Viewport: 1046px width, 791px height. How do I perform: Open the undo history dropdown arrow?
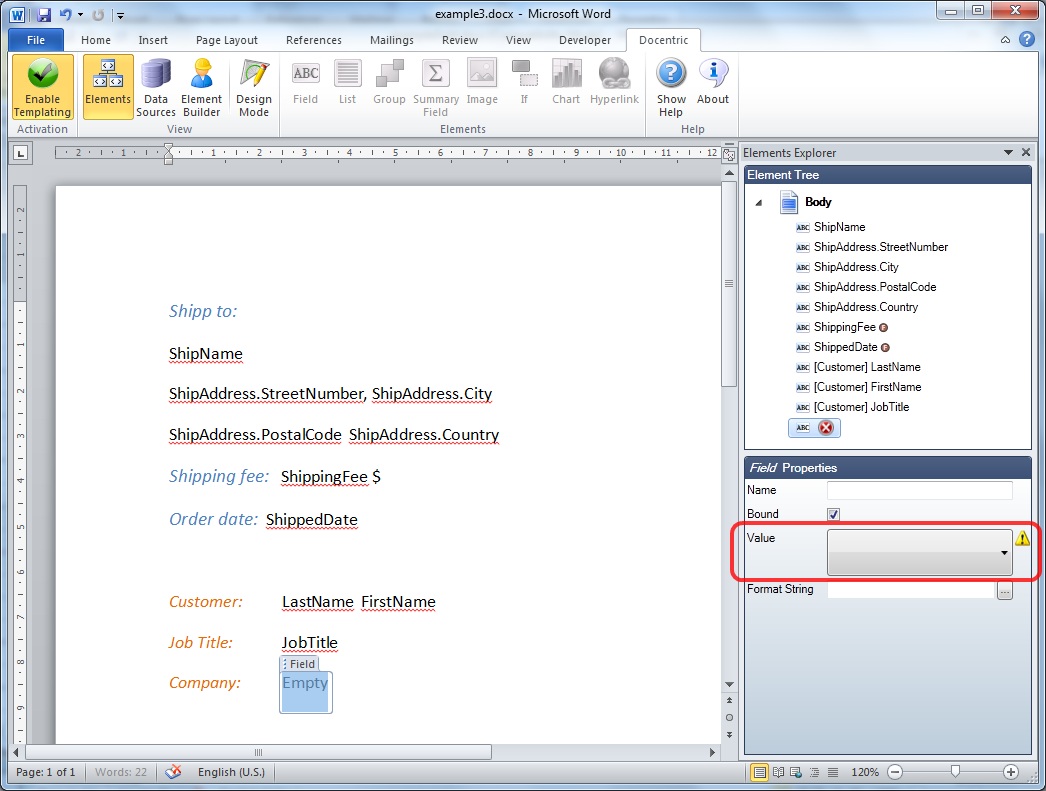(81, 14)
